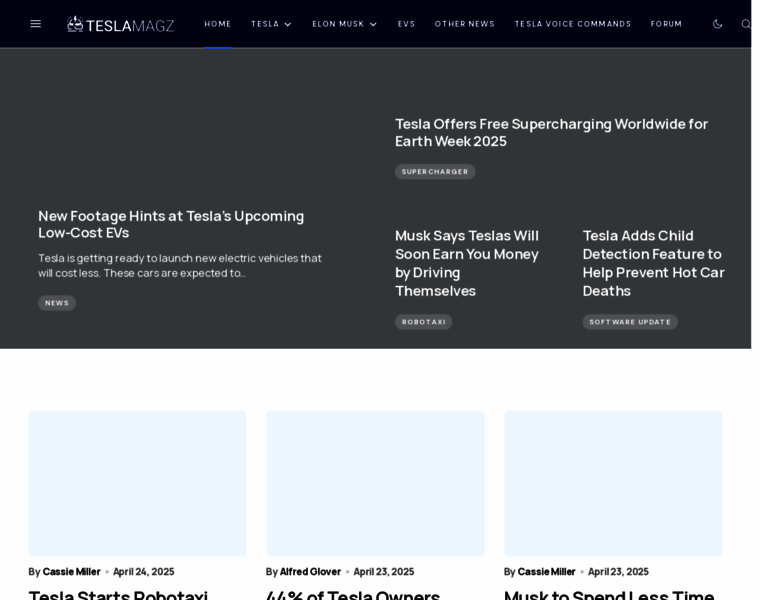
Task: Open the Other News menu item
Action: [x=464, y=24]
